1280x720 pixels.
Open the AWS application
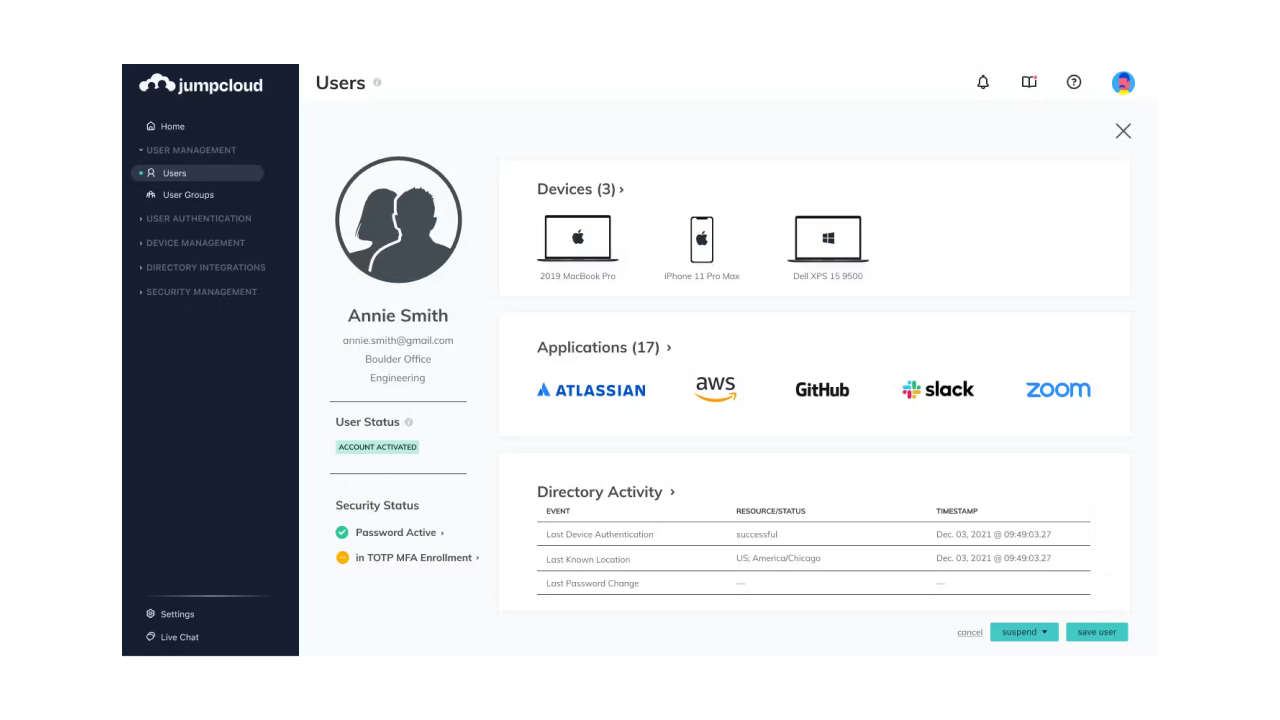tap(716, 389)
